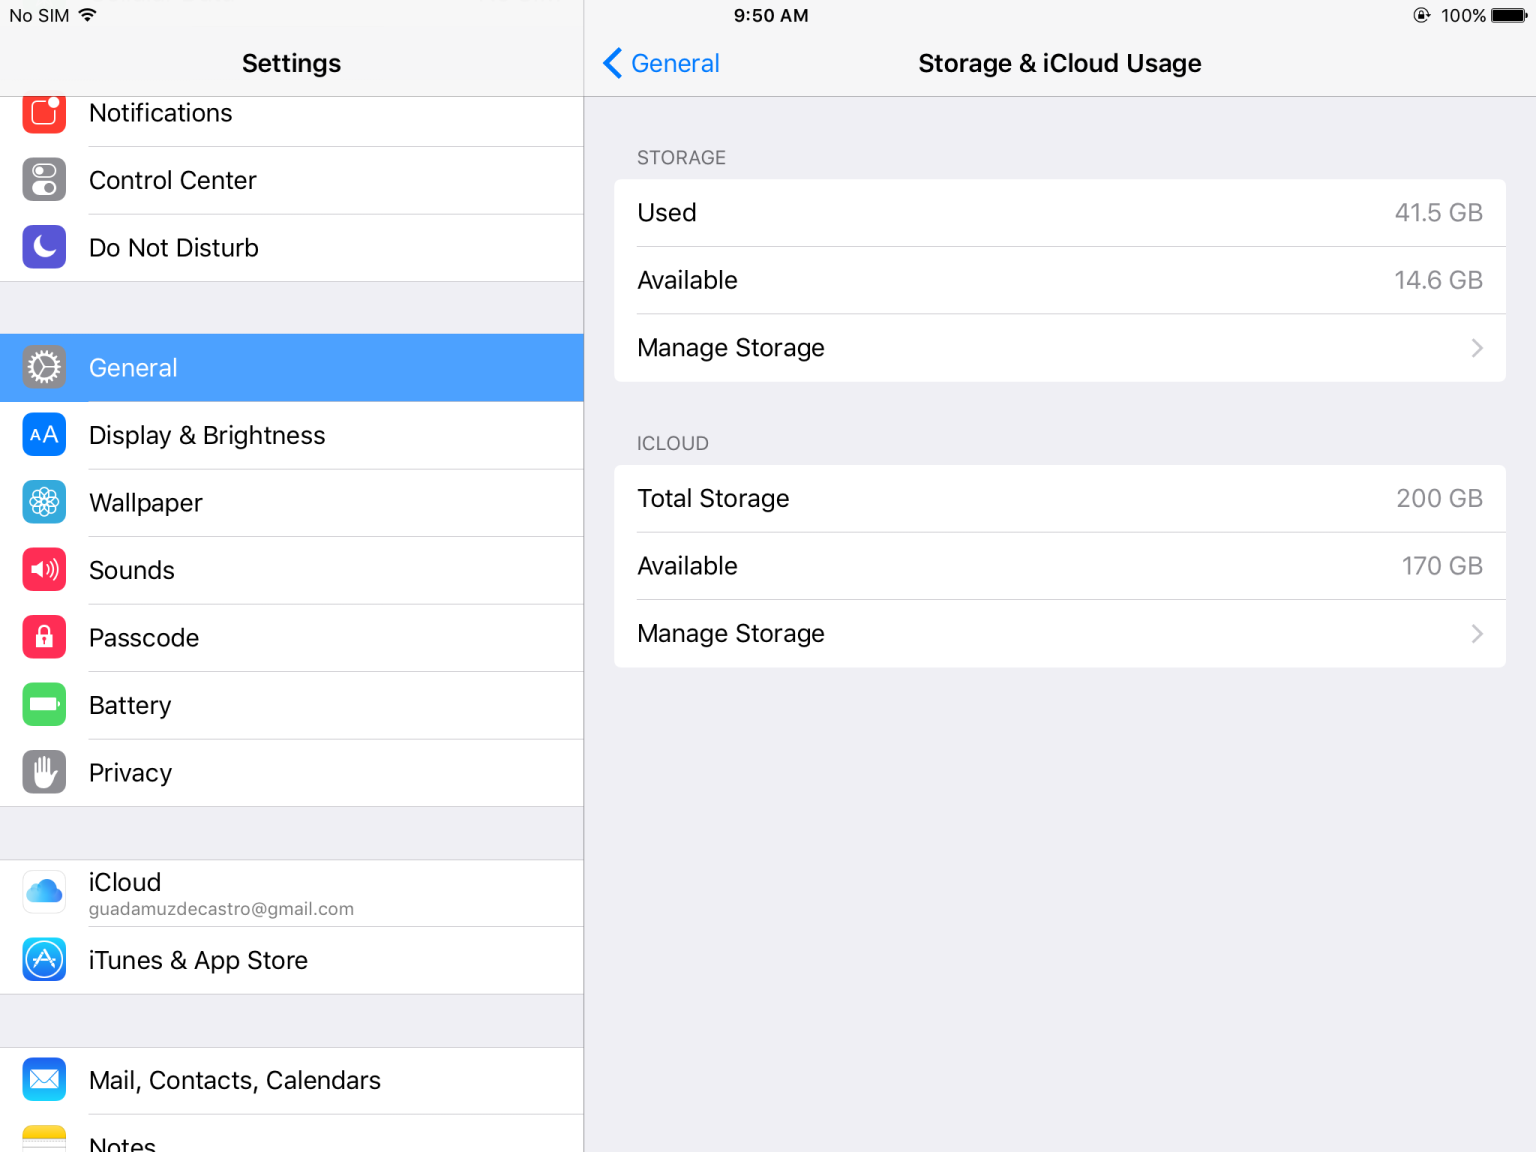
Task: Expand Manage Storage under STORAGE section
Action: pyautogui.click(x=1060, y=347)
